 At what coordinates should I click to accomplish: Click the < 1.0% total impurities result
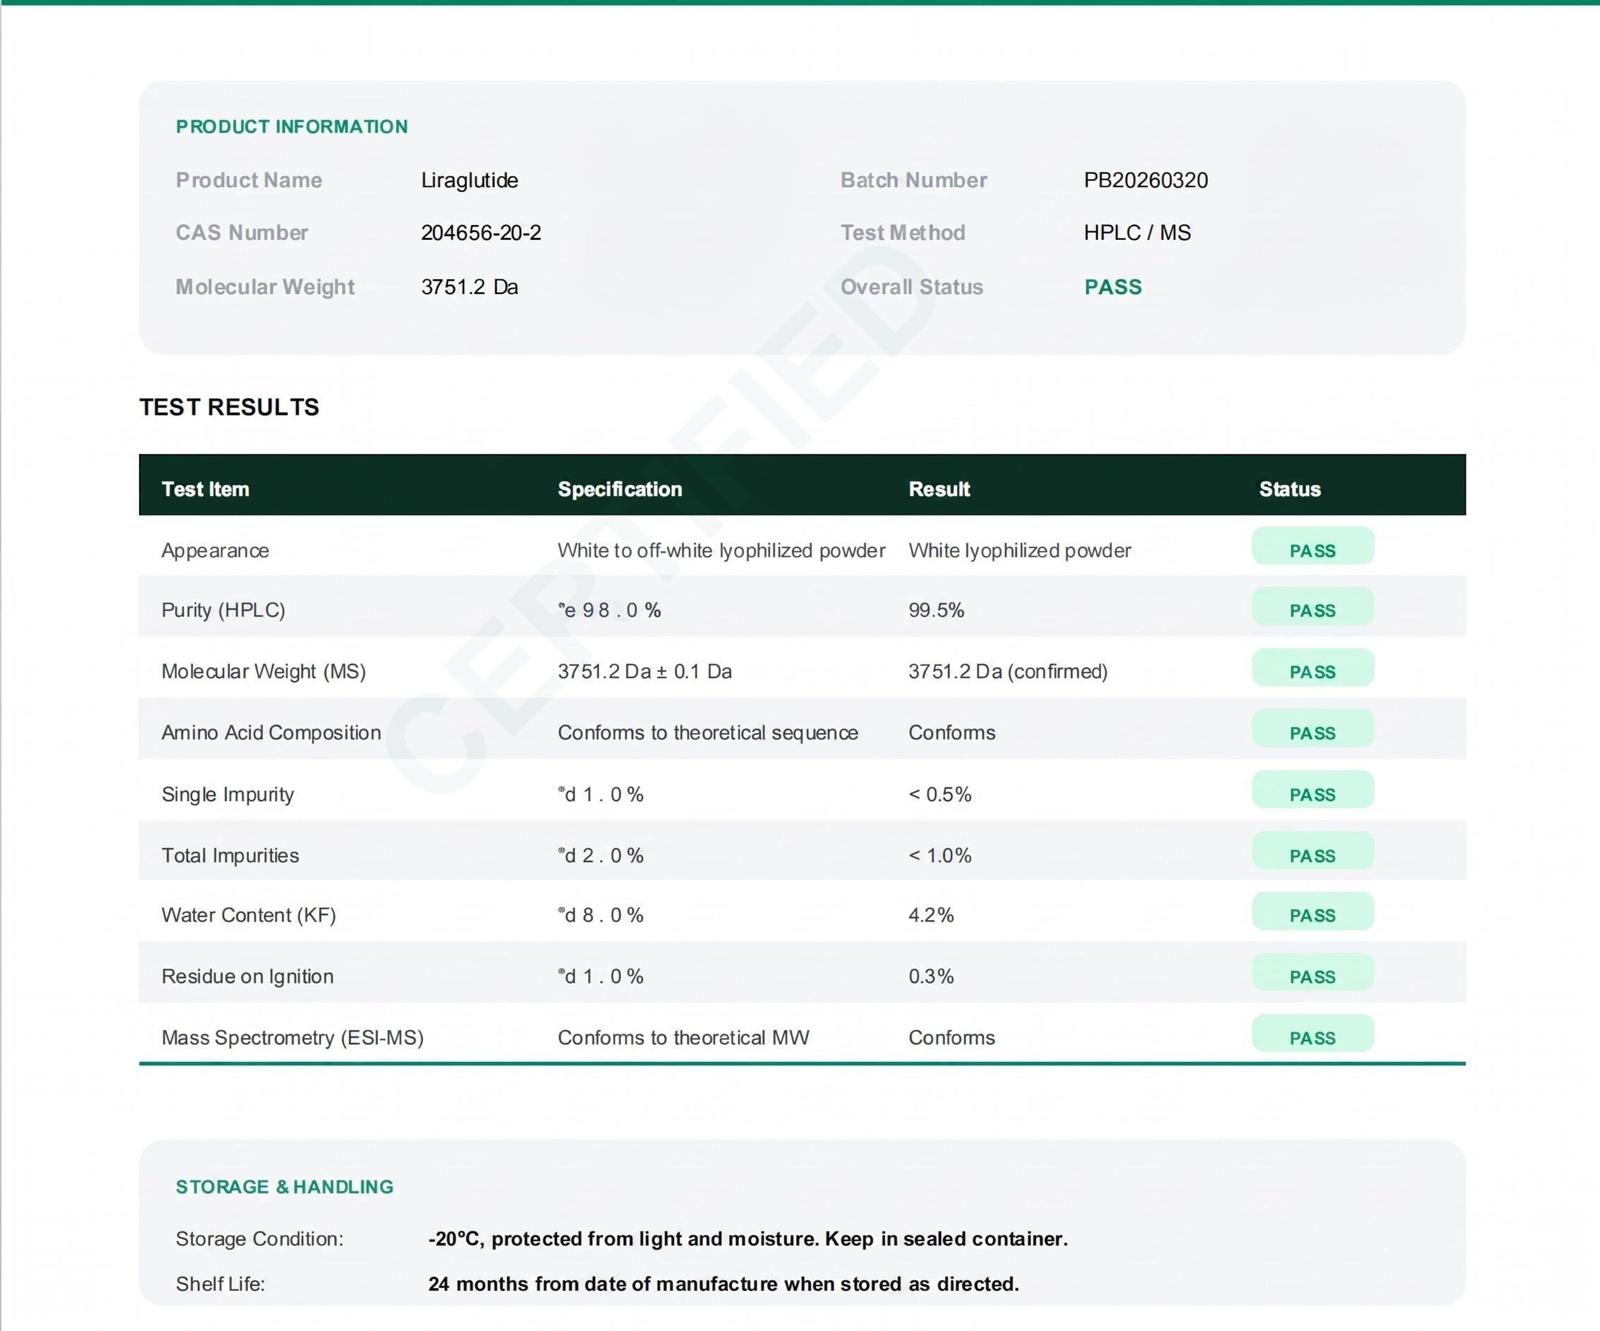pyautogui.click(x=940, y=855)
